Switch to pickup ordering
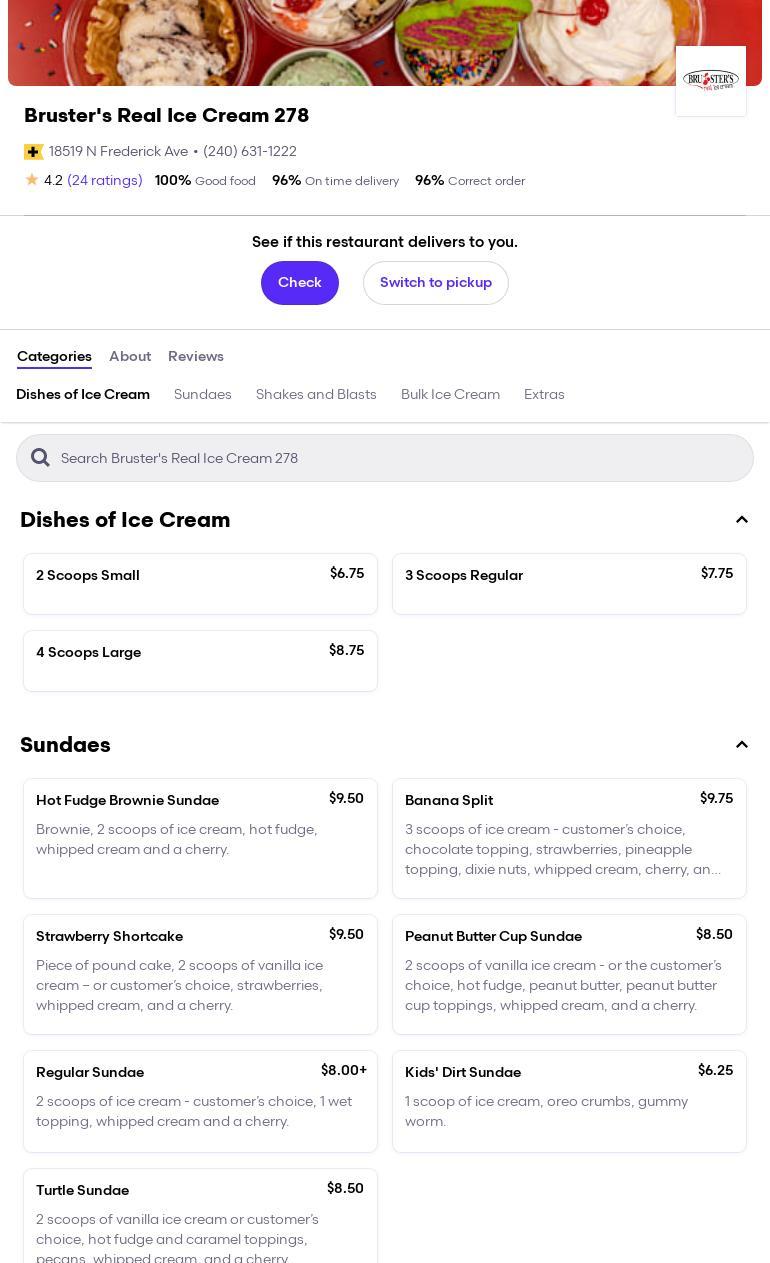 (x=435, y=283)
